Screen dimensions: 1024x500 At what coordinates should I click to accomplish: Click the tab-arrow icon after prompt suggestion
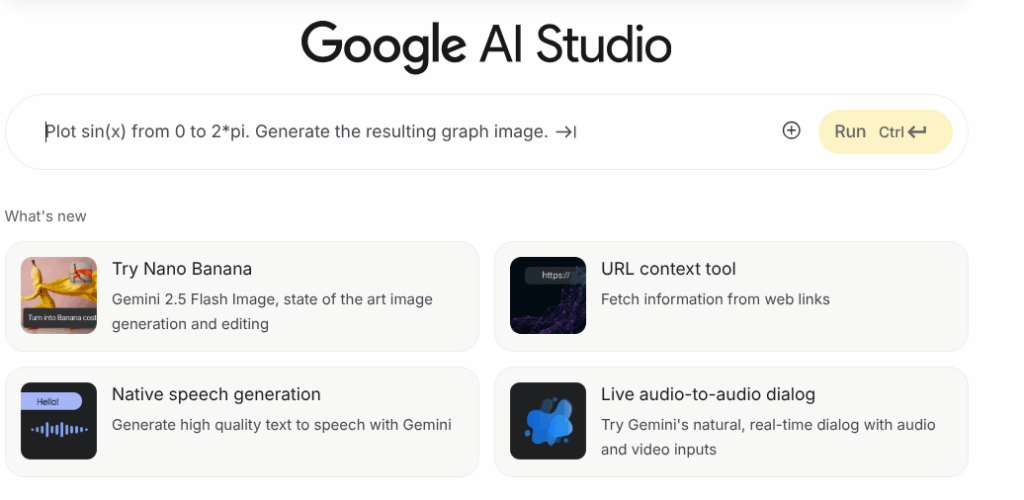566,132
